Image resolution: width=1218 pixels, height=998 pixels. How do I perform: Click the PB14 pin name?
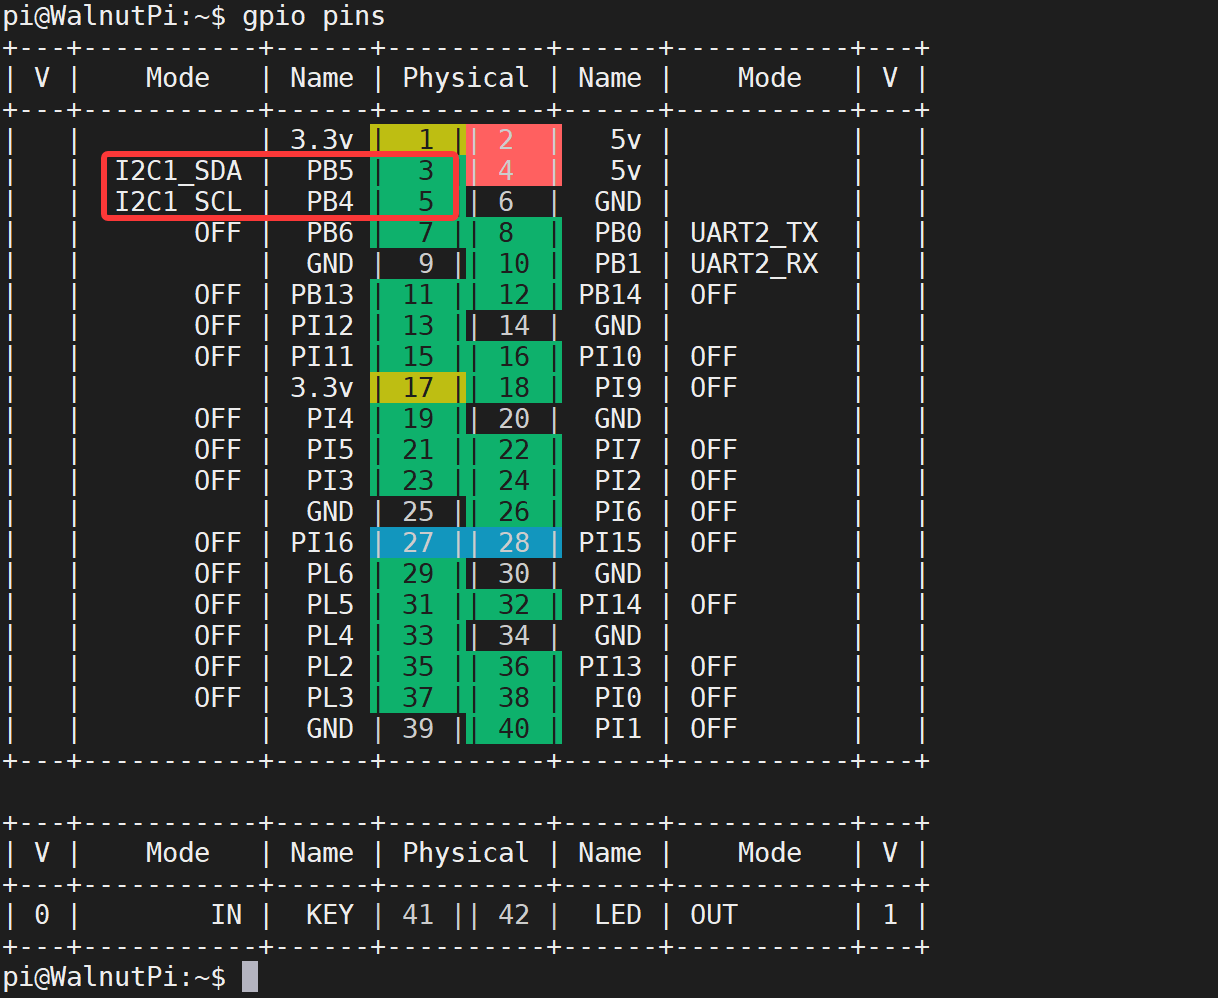pos(610,295)
